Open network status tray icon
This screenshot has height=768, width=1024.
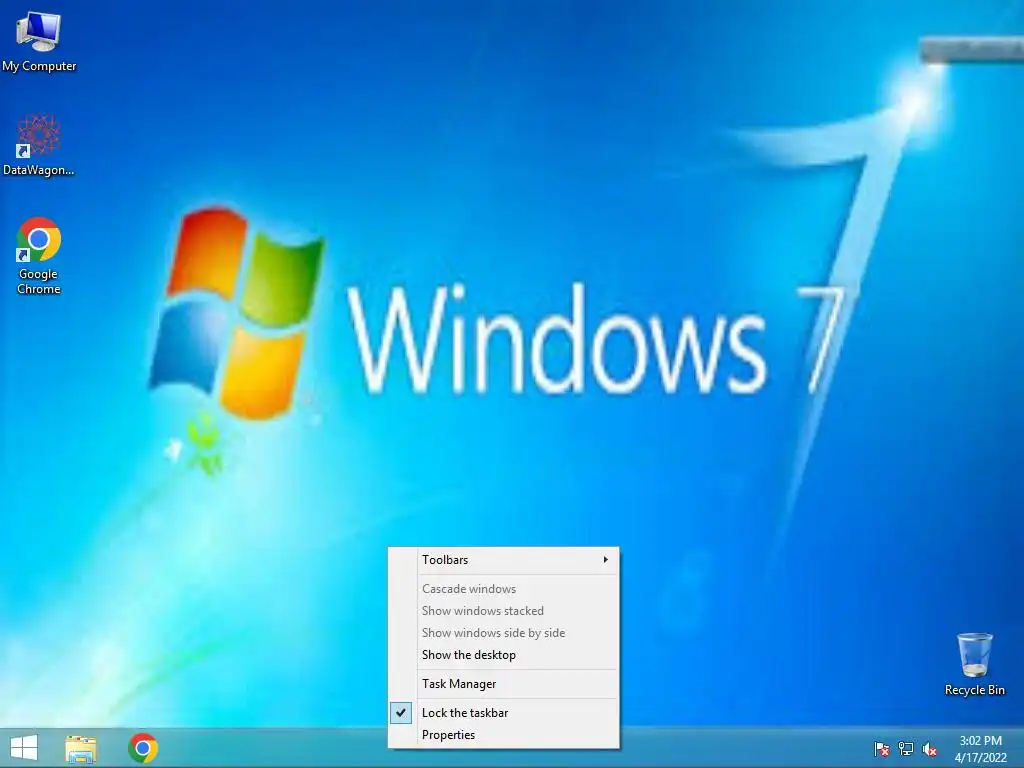coord(906,749)
